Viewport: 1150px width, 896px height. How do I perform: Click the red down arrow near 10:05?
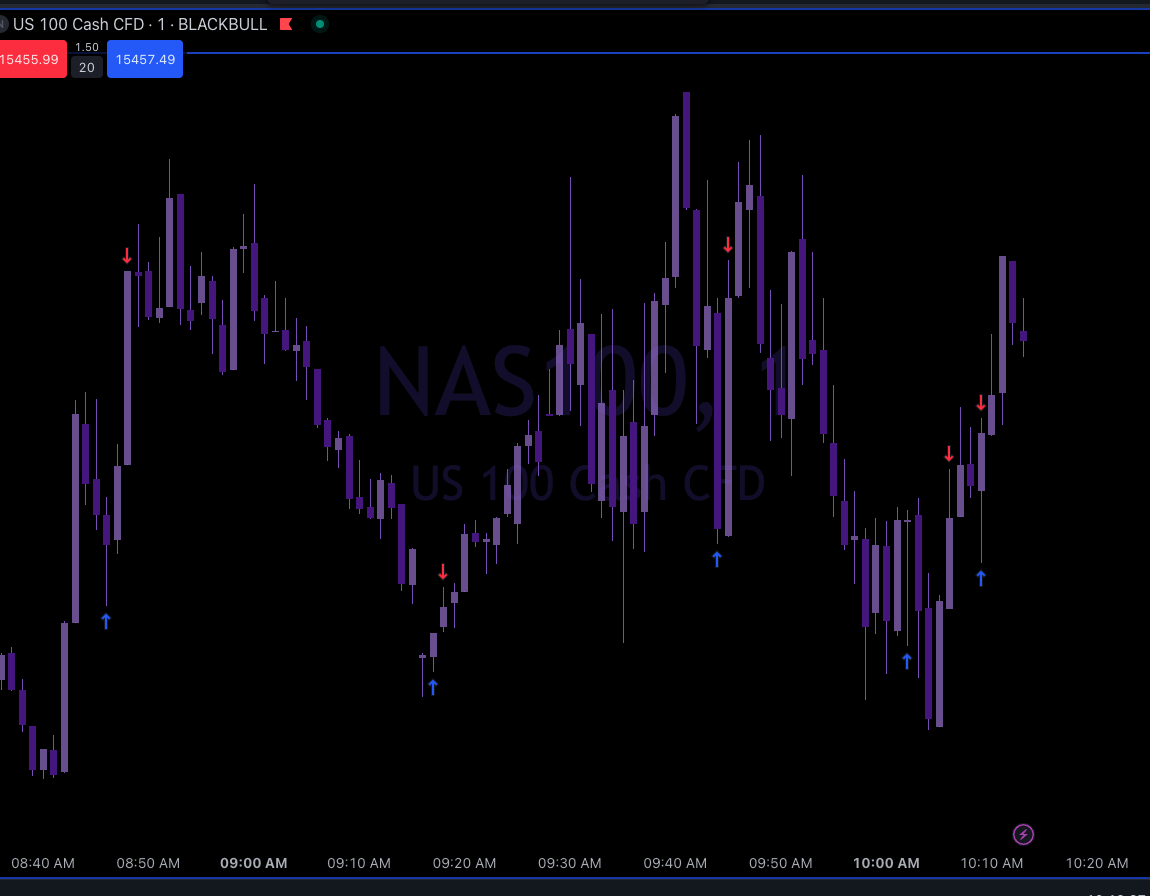pyautogui.click(x=949, y=455)
